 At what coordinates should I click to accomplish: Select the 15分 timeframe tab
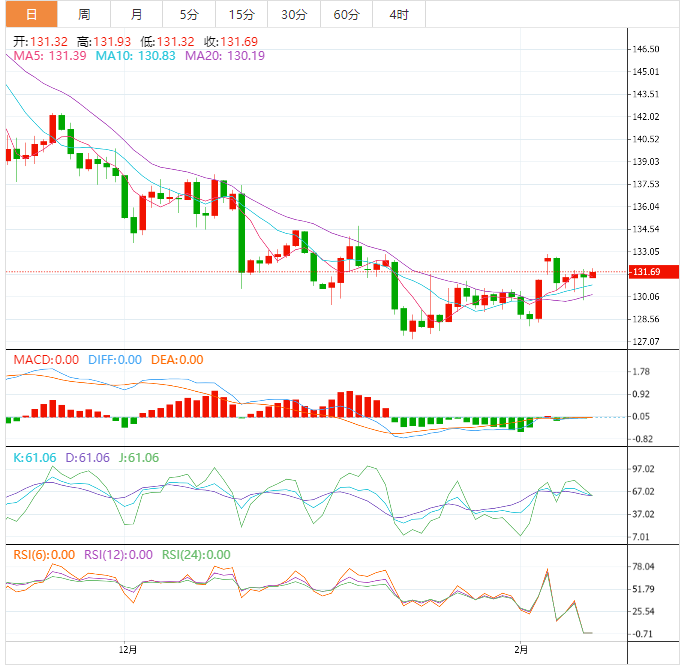[241, 14]
